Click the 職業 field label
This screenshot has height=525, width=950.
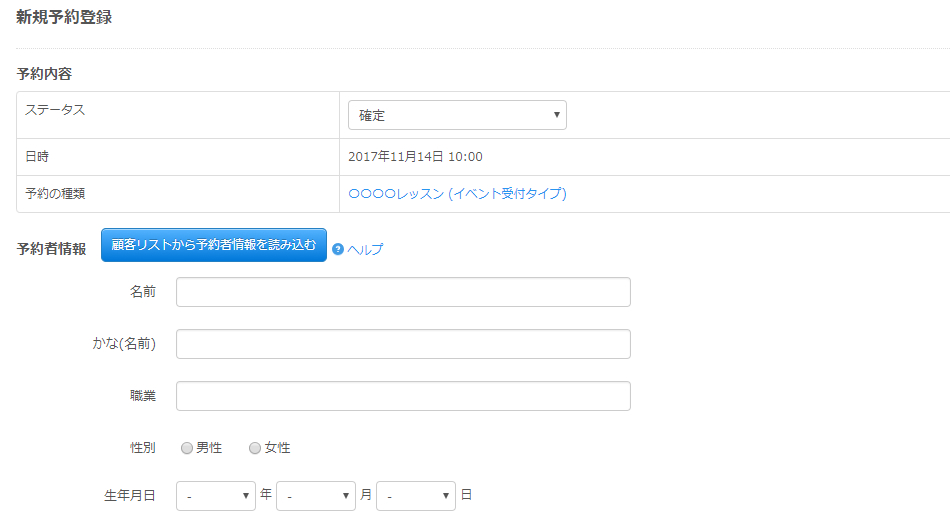pyautogui.click(x=143, y=396)
